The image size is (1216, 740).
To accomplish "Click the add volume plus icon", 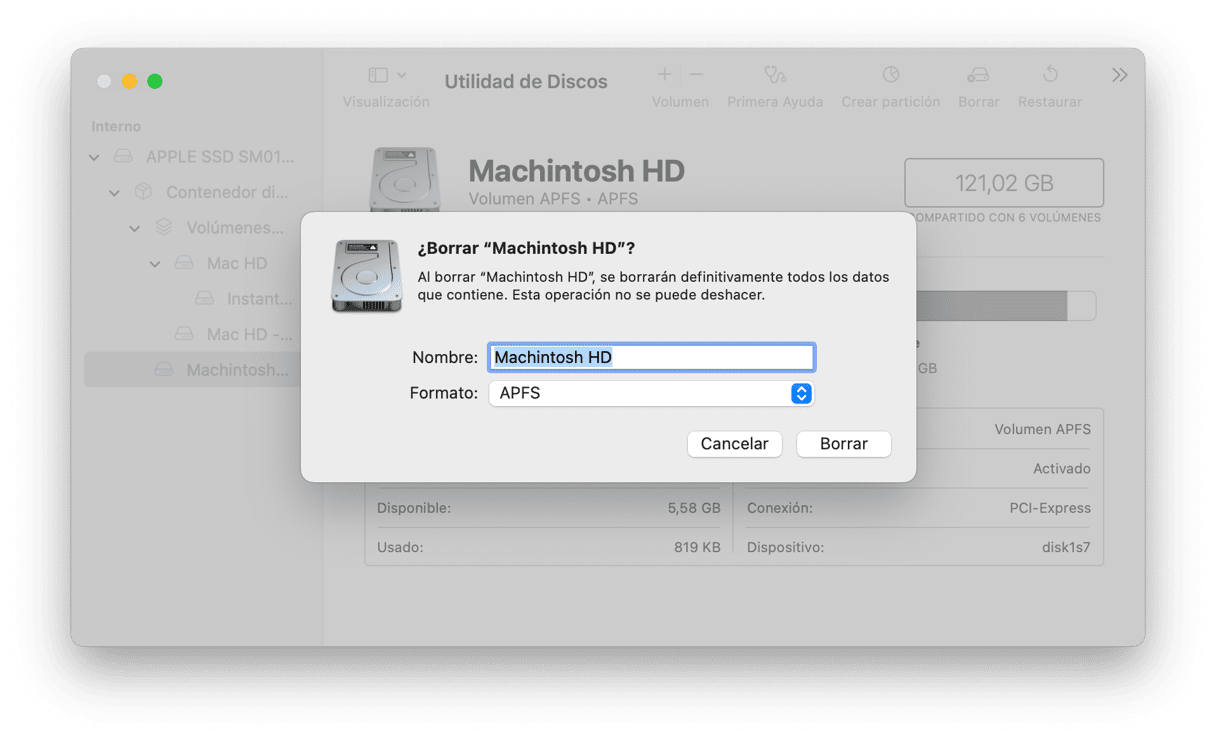I will pyautogui.click(x=664, y=75).
